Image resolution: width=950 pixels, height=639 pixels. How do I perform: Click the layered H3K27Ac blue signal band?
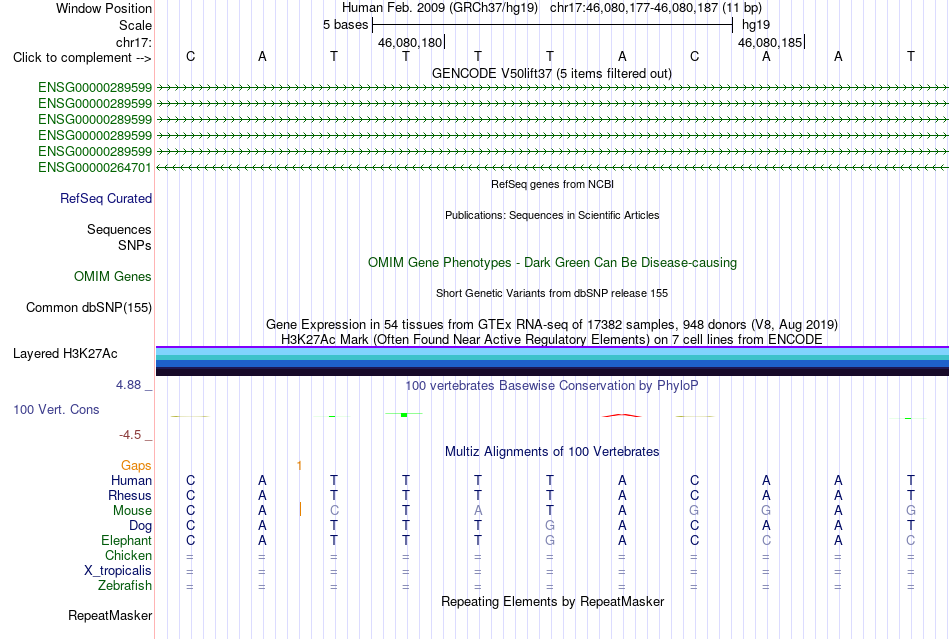coord(552,361)
